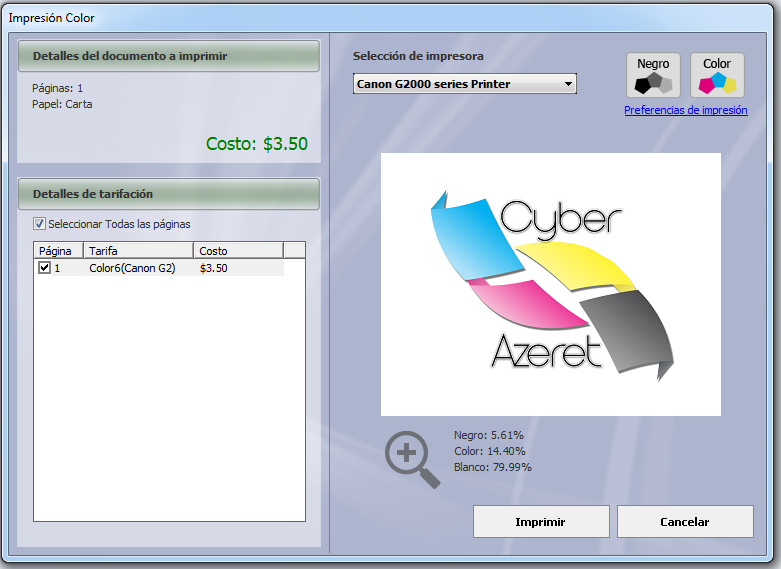Uncheck page 1 in the pricing list

pos(44,268)
